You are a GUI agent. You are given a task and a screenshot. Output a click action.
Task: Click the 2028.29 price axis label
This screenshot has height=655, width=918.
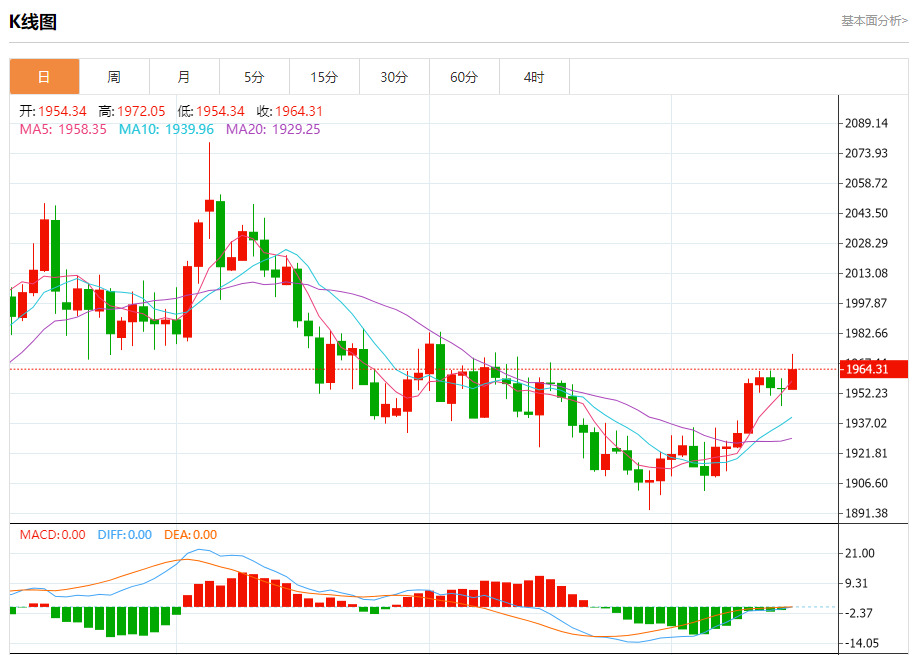click(866, 244)
